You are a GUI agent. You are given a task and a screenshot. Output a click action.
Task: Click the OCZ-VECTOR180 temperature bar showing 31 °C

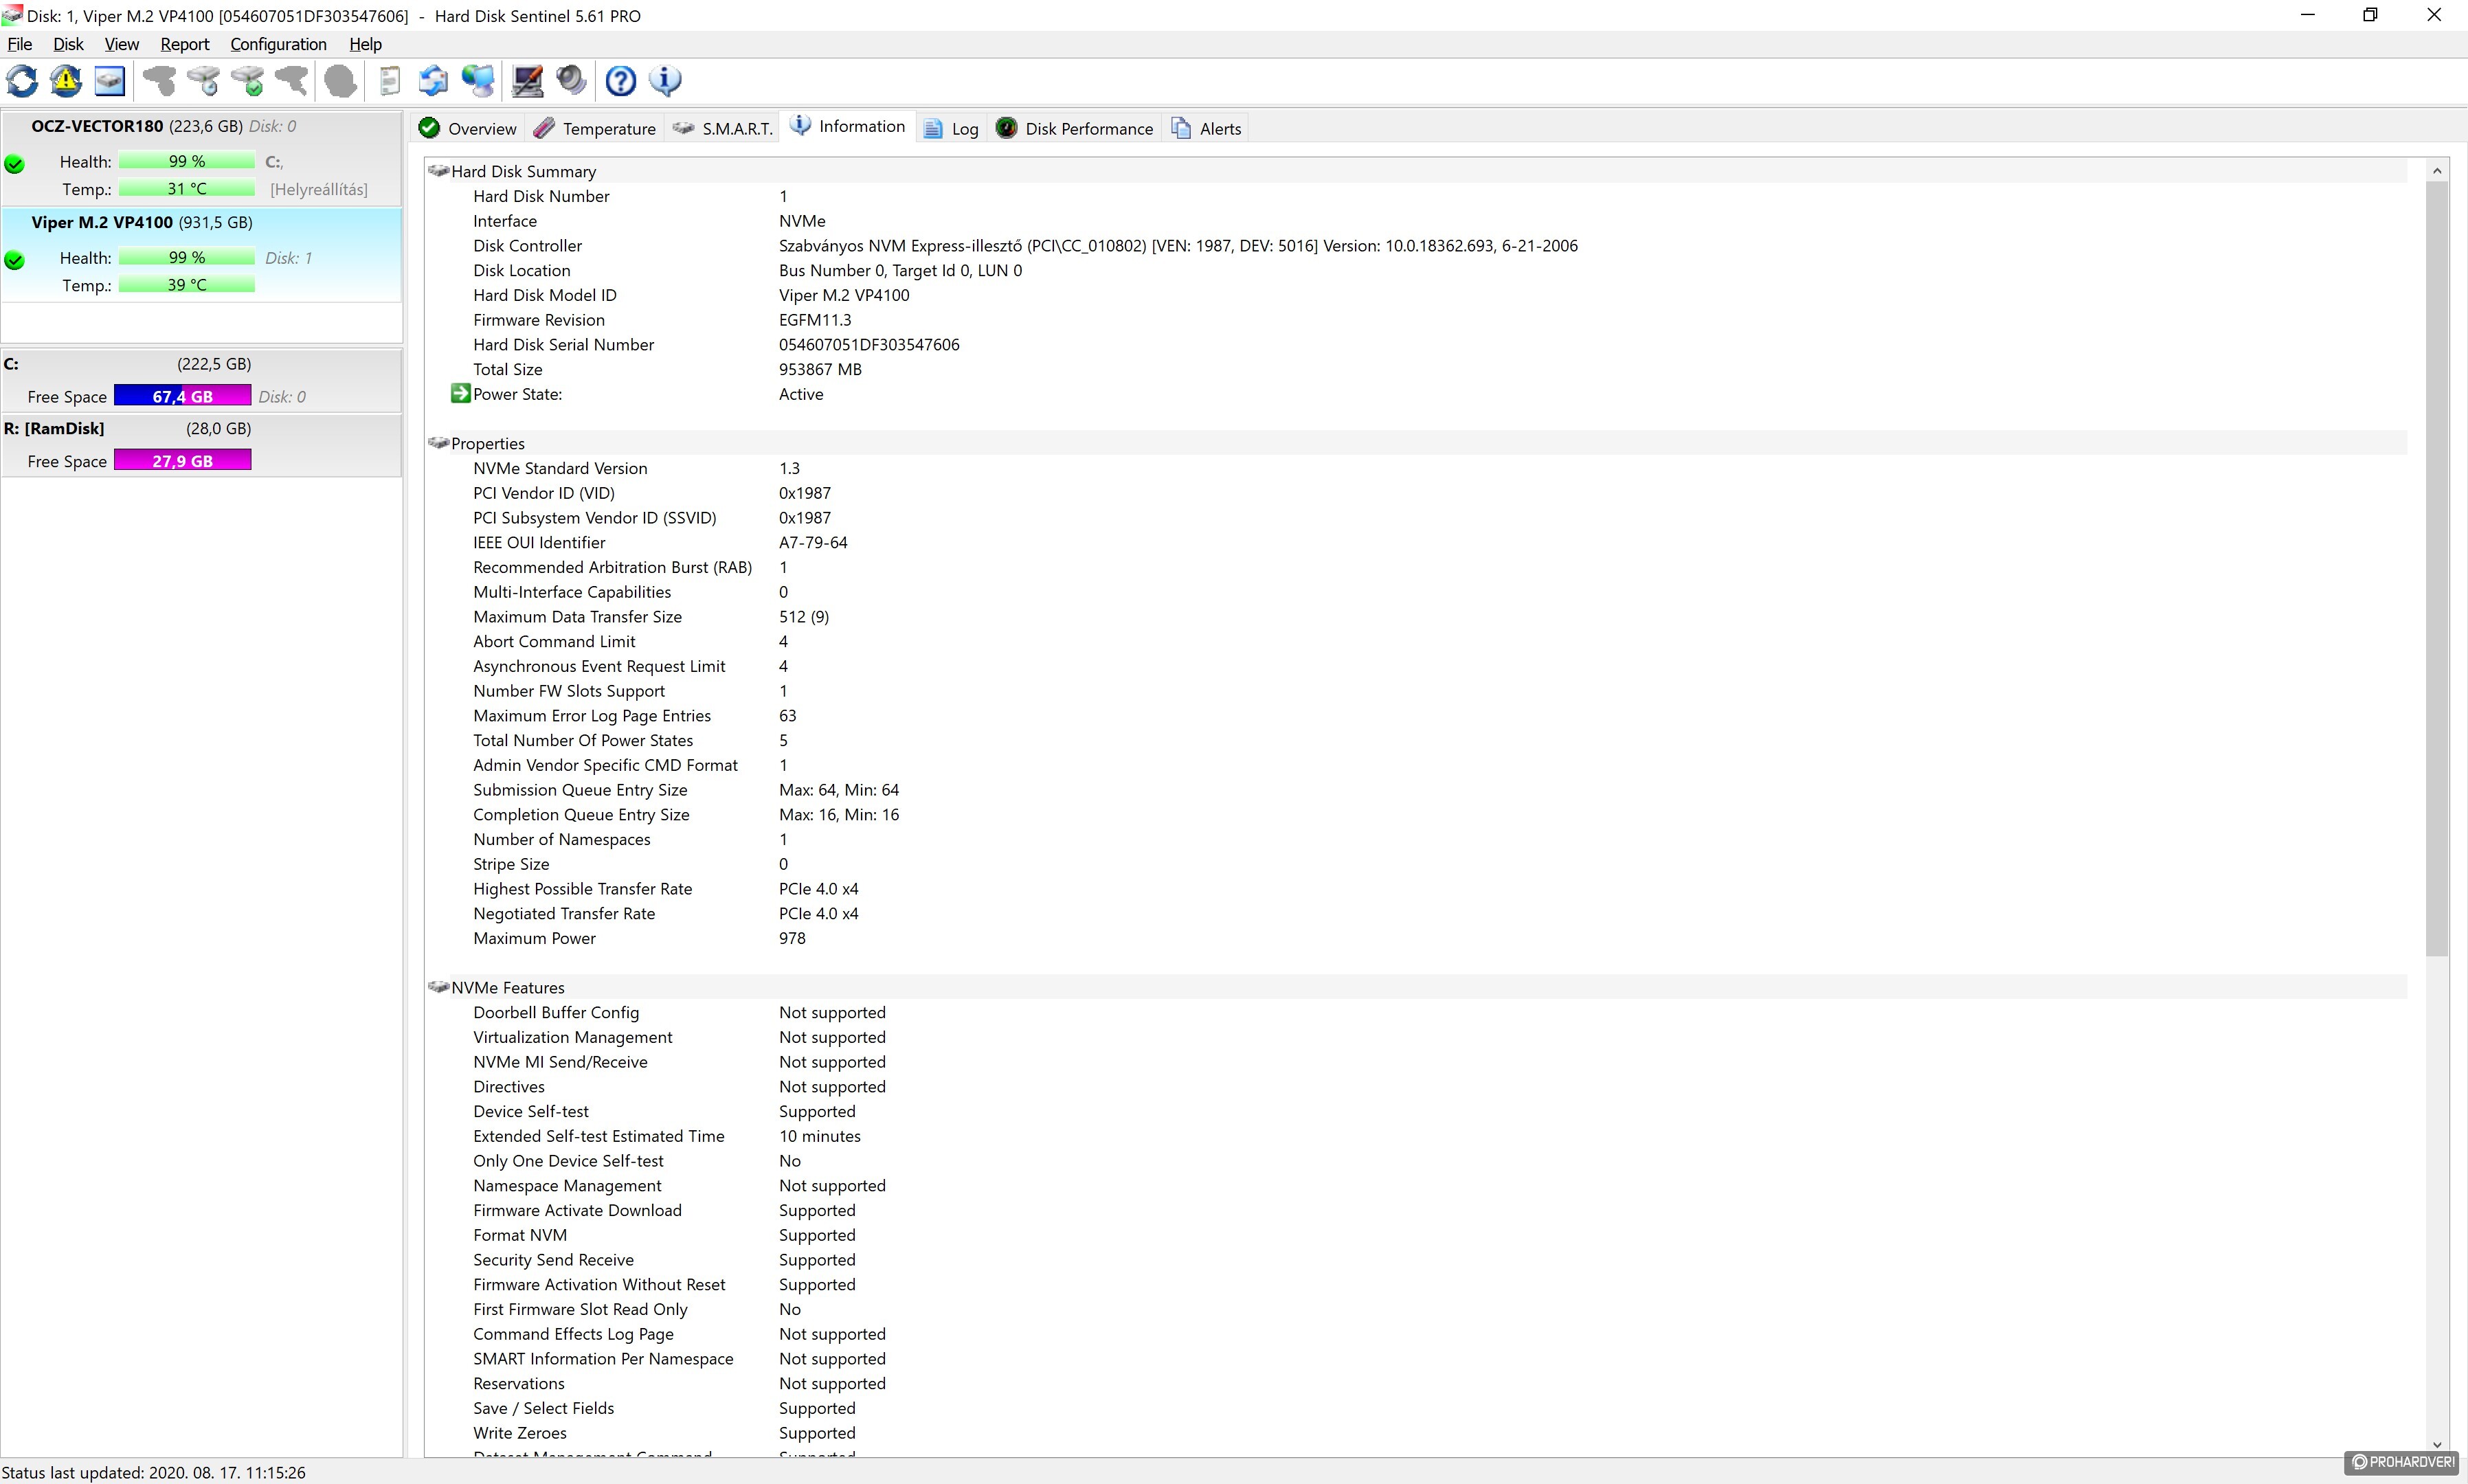(x=187, y=188)
